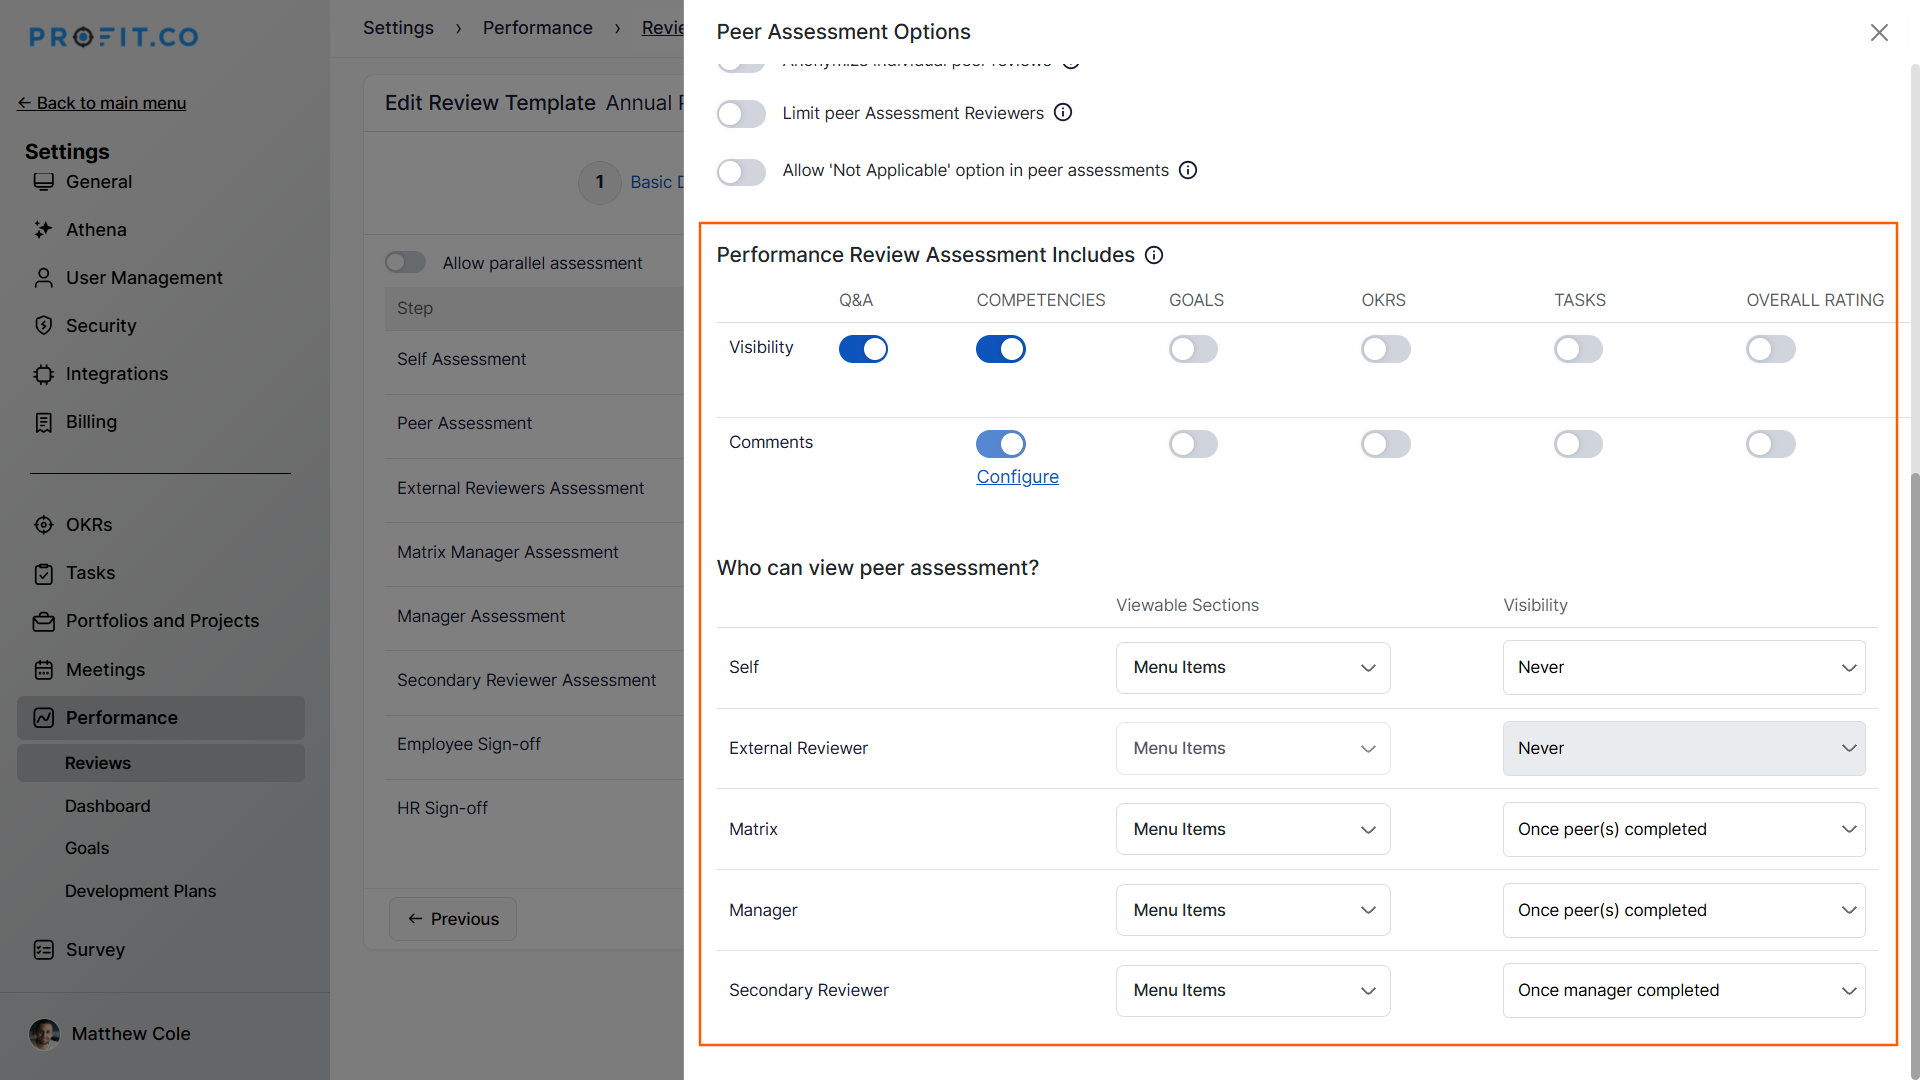Viewport: 1920px width, 1080px height.
Task: Close the Peer Assessment Options panel
Action: tap(1879, 33)
